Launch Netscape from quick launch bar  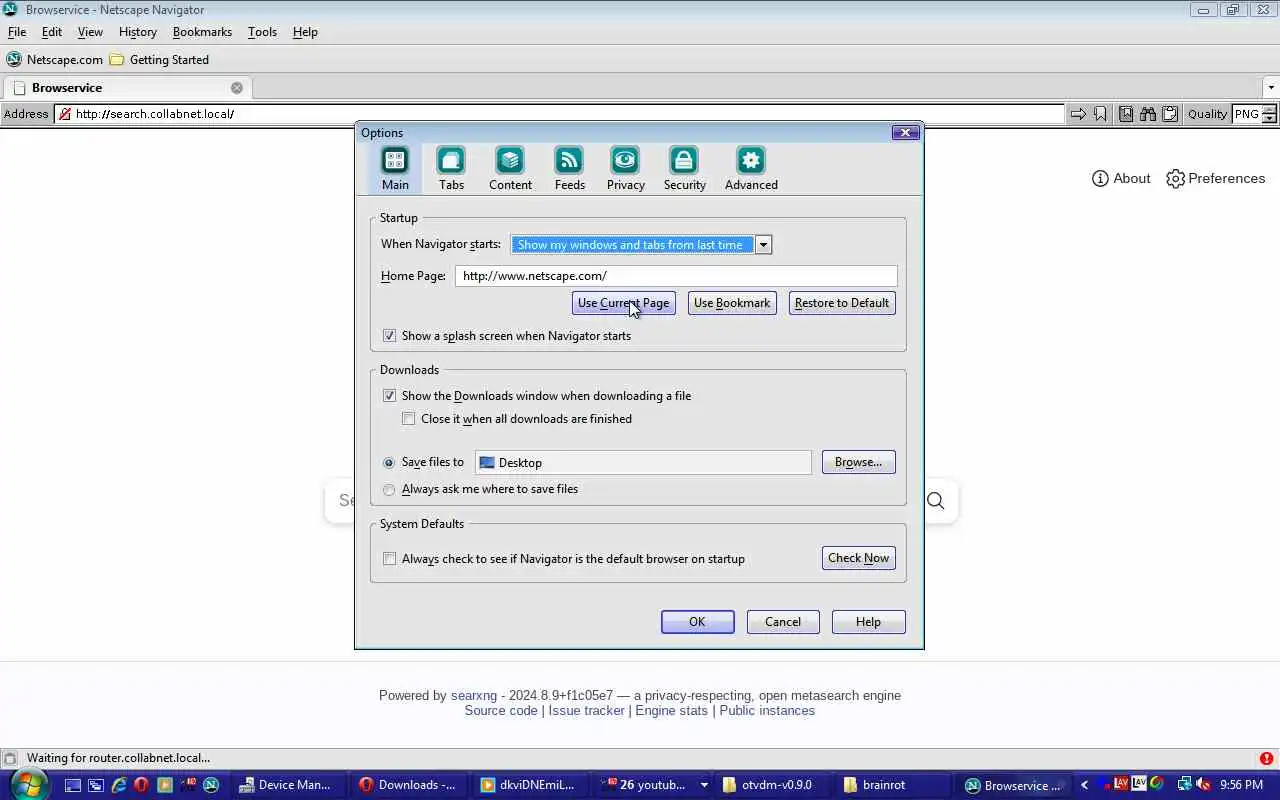coord(211,786)
